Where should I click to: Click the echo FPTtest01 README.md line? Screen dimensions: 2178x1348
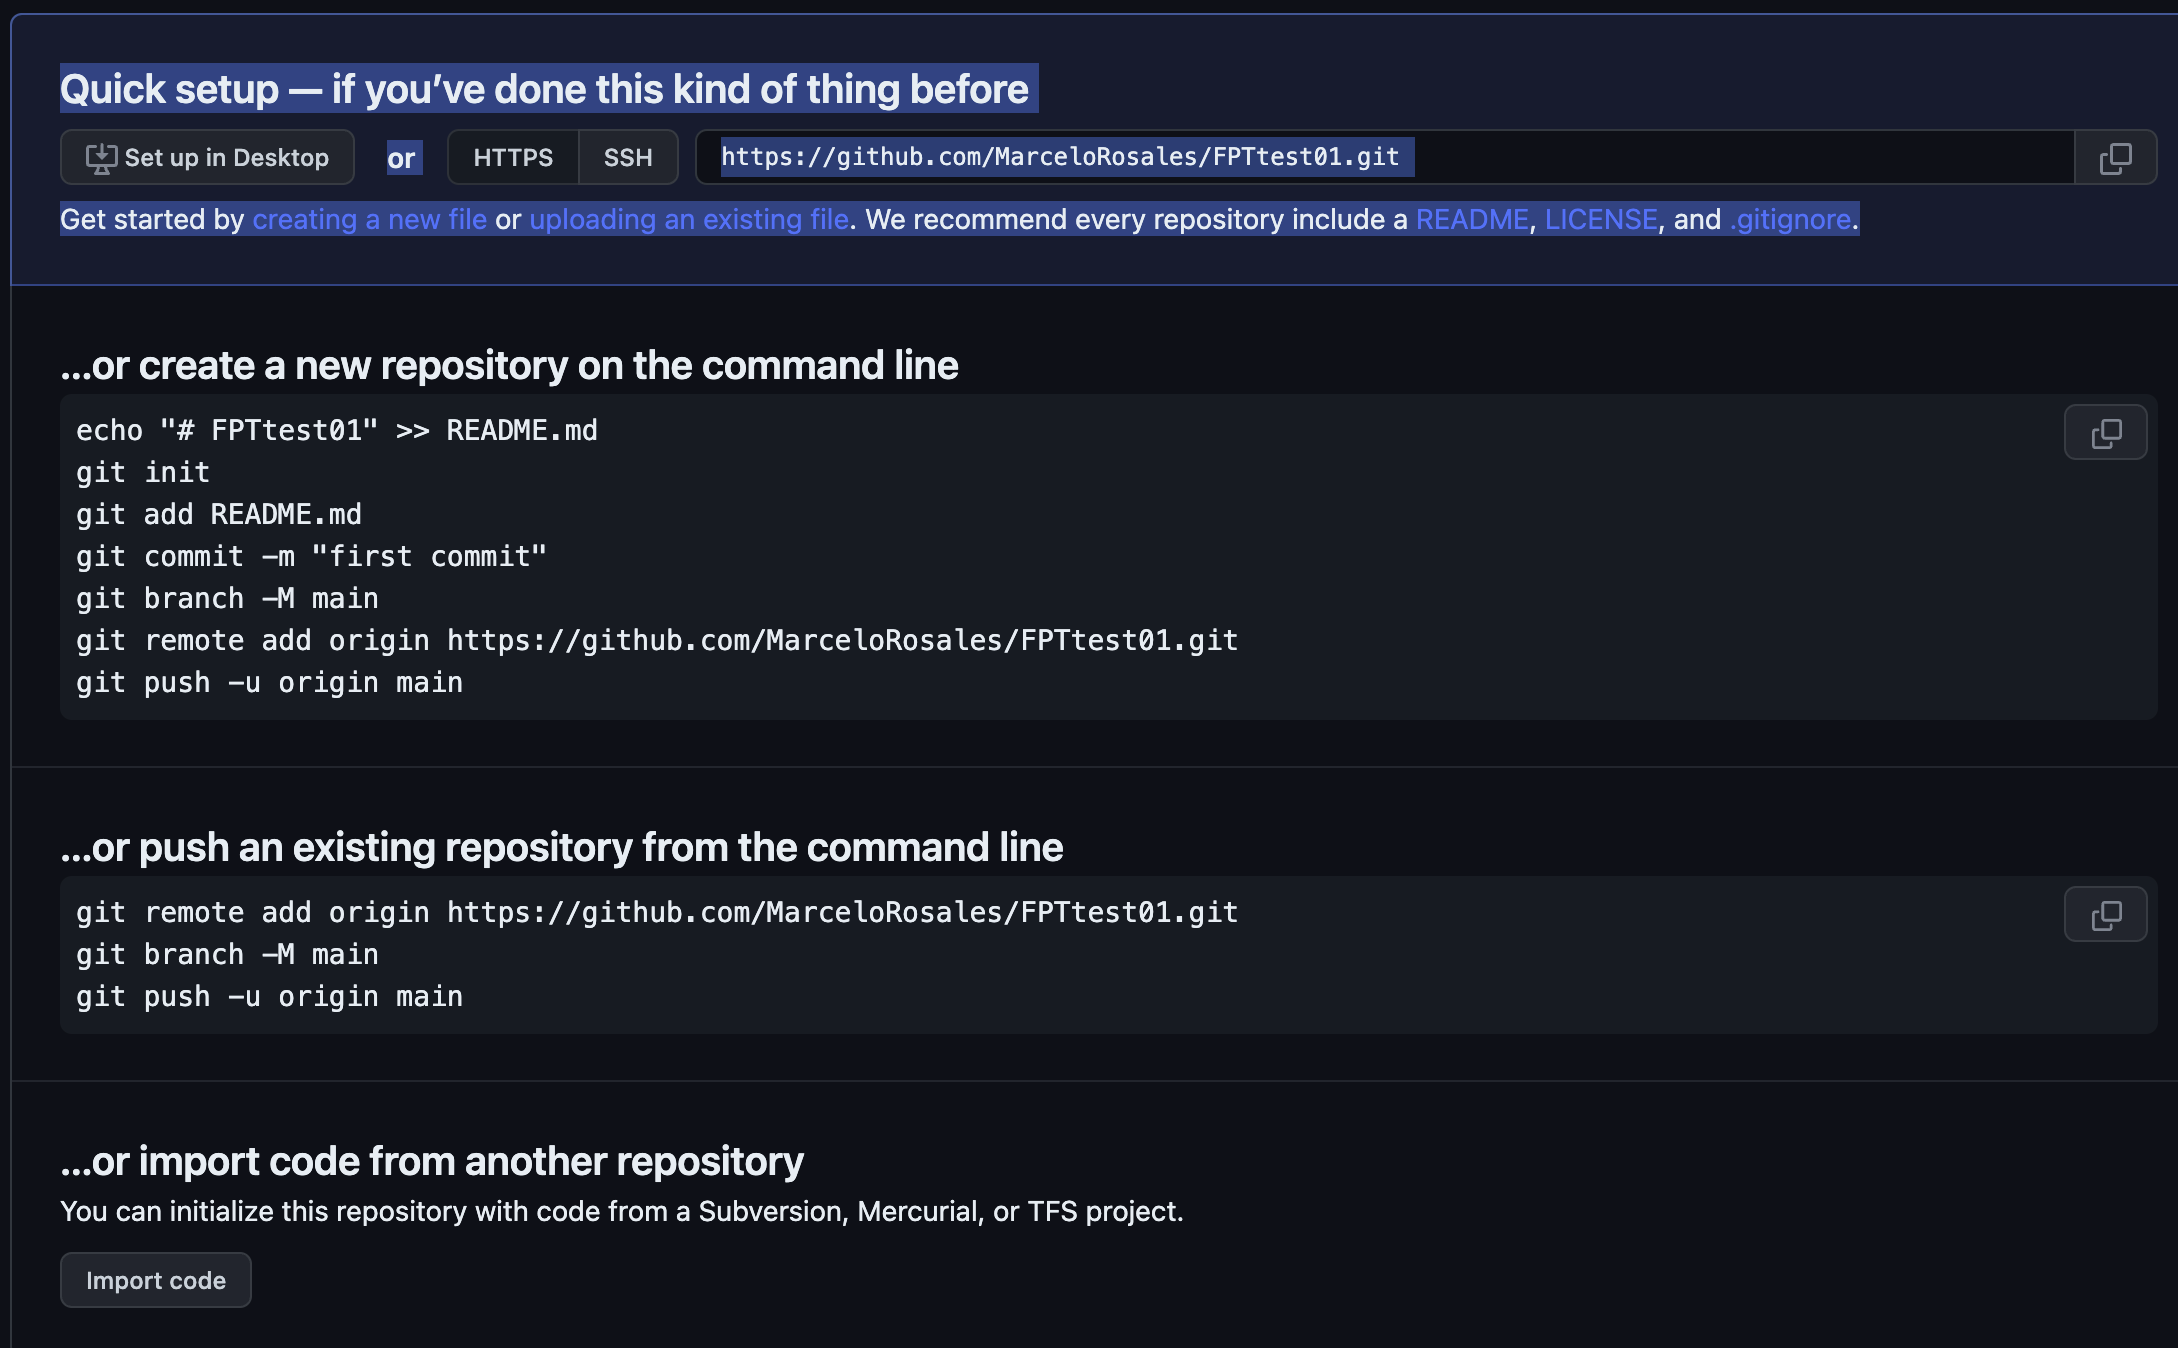click(x=336, y=431)
